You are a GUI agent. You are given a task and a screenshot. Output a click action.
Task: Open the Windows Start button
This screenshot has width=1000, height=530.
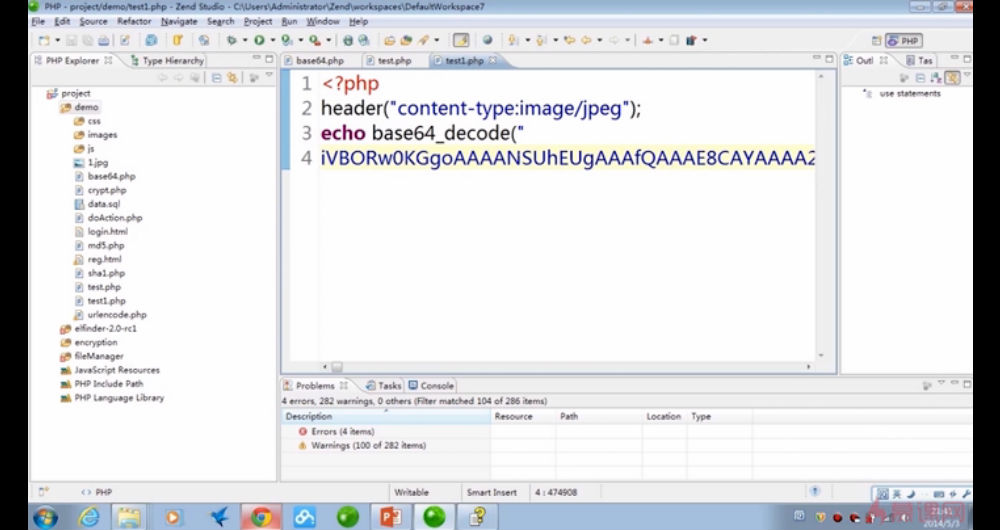point(45,517)
